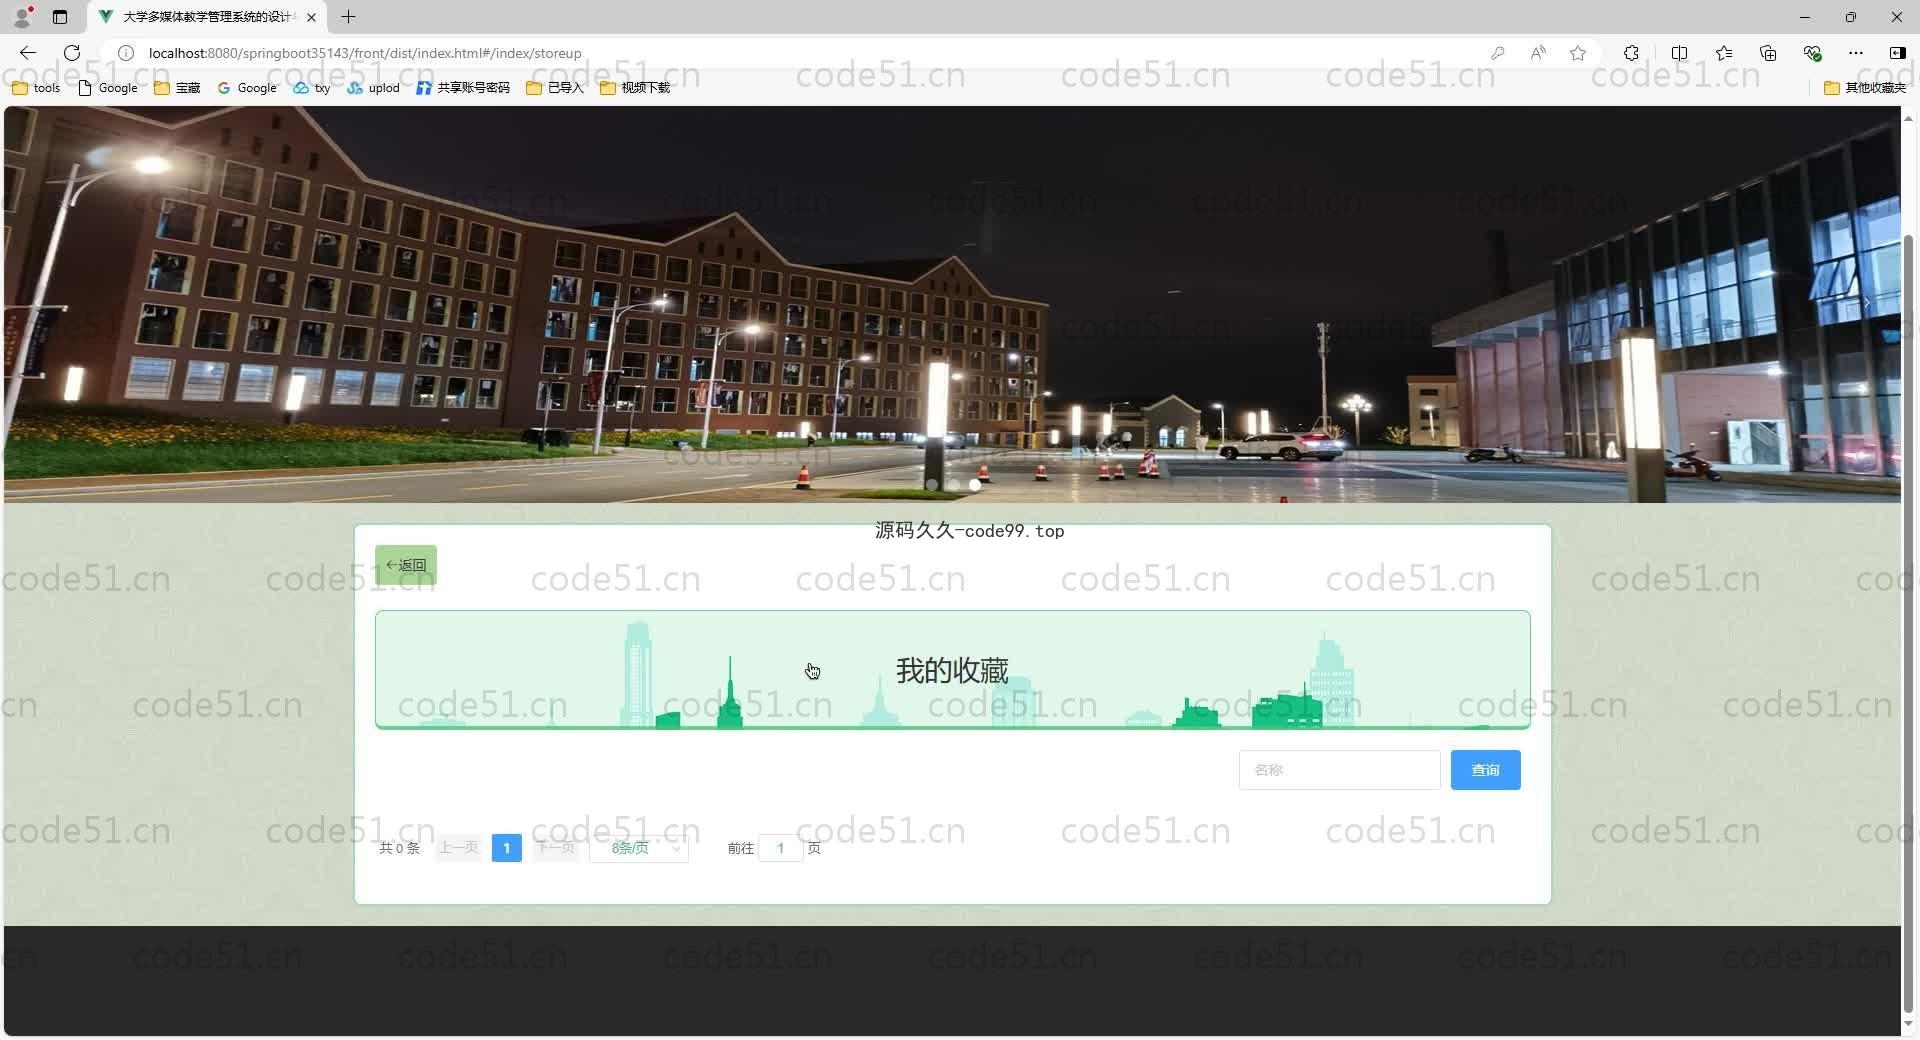
Task: Click the 查询 search button
Action: coord(1485,770)
